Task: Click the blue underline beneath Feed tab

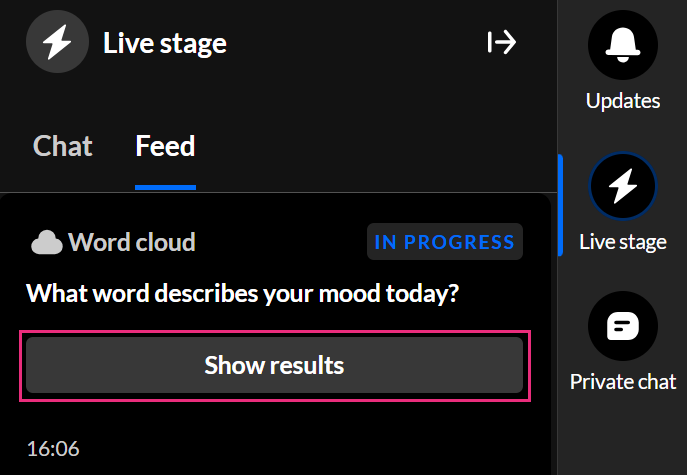Action: pyautogui.click(x=165, y=187)
